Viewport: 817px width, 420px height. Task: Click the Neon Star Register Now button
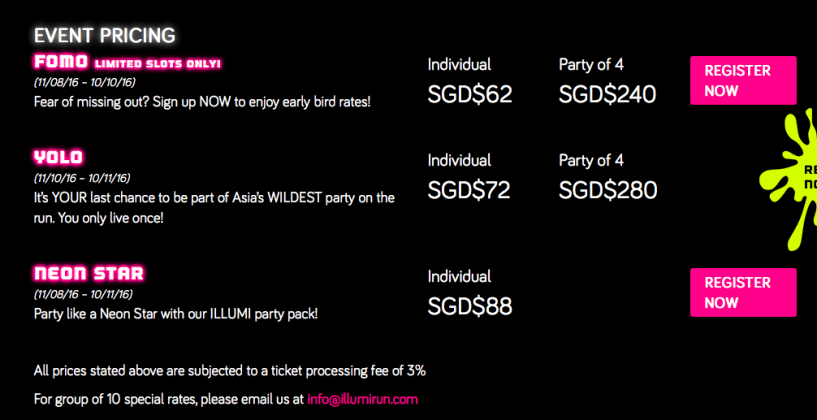[x=742, y=293]
